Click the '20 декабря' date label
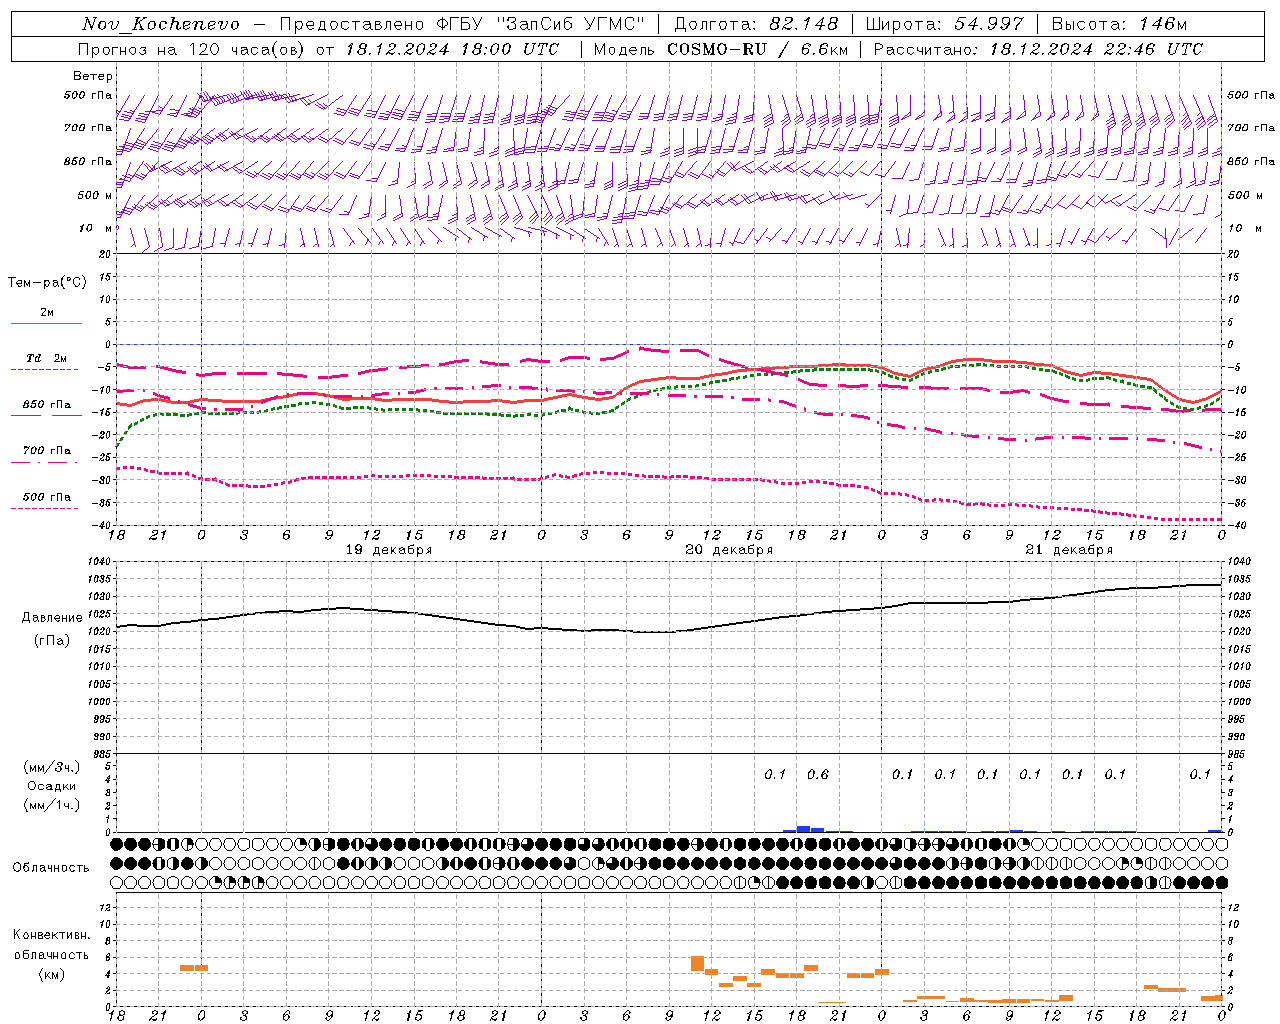The height and width of the screenshot is (1024, 1280). (729, 550)
